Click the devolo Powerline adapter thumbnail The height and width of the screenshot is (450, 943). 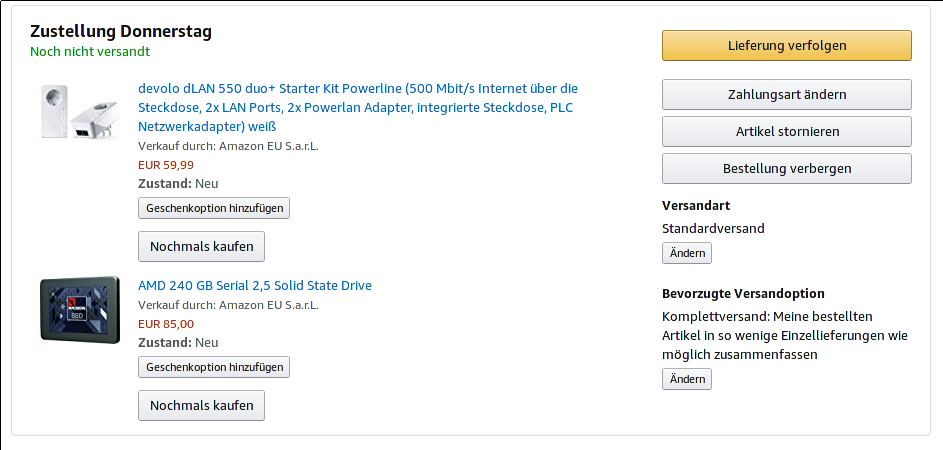(x=80, y=112)
